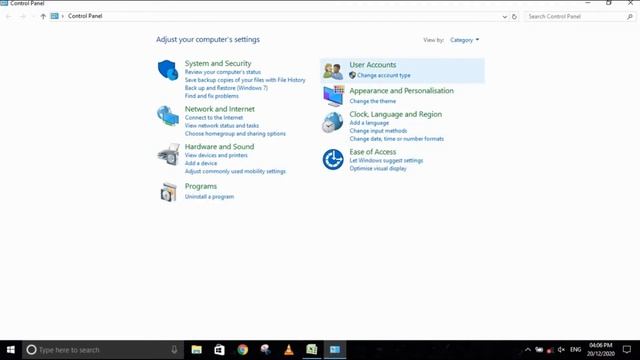
Task: Click View network status and tasks
Action: pyautogui.click(x=222, y=126)
